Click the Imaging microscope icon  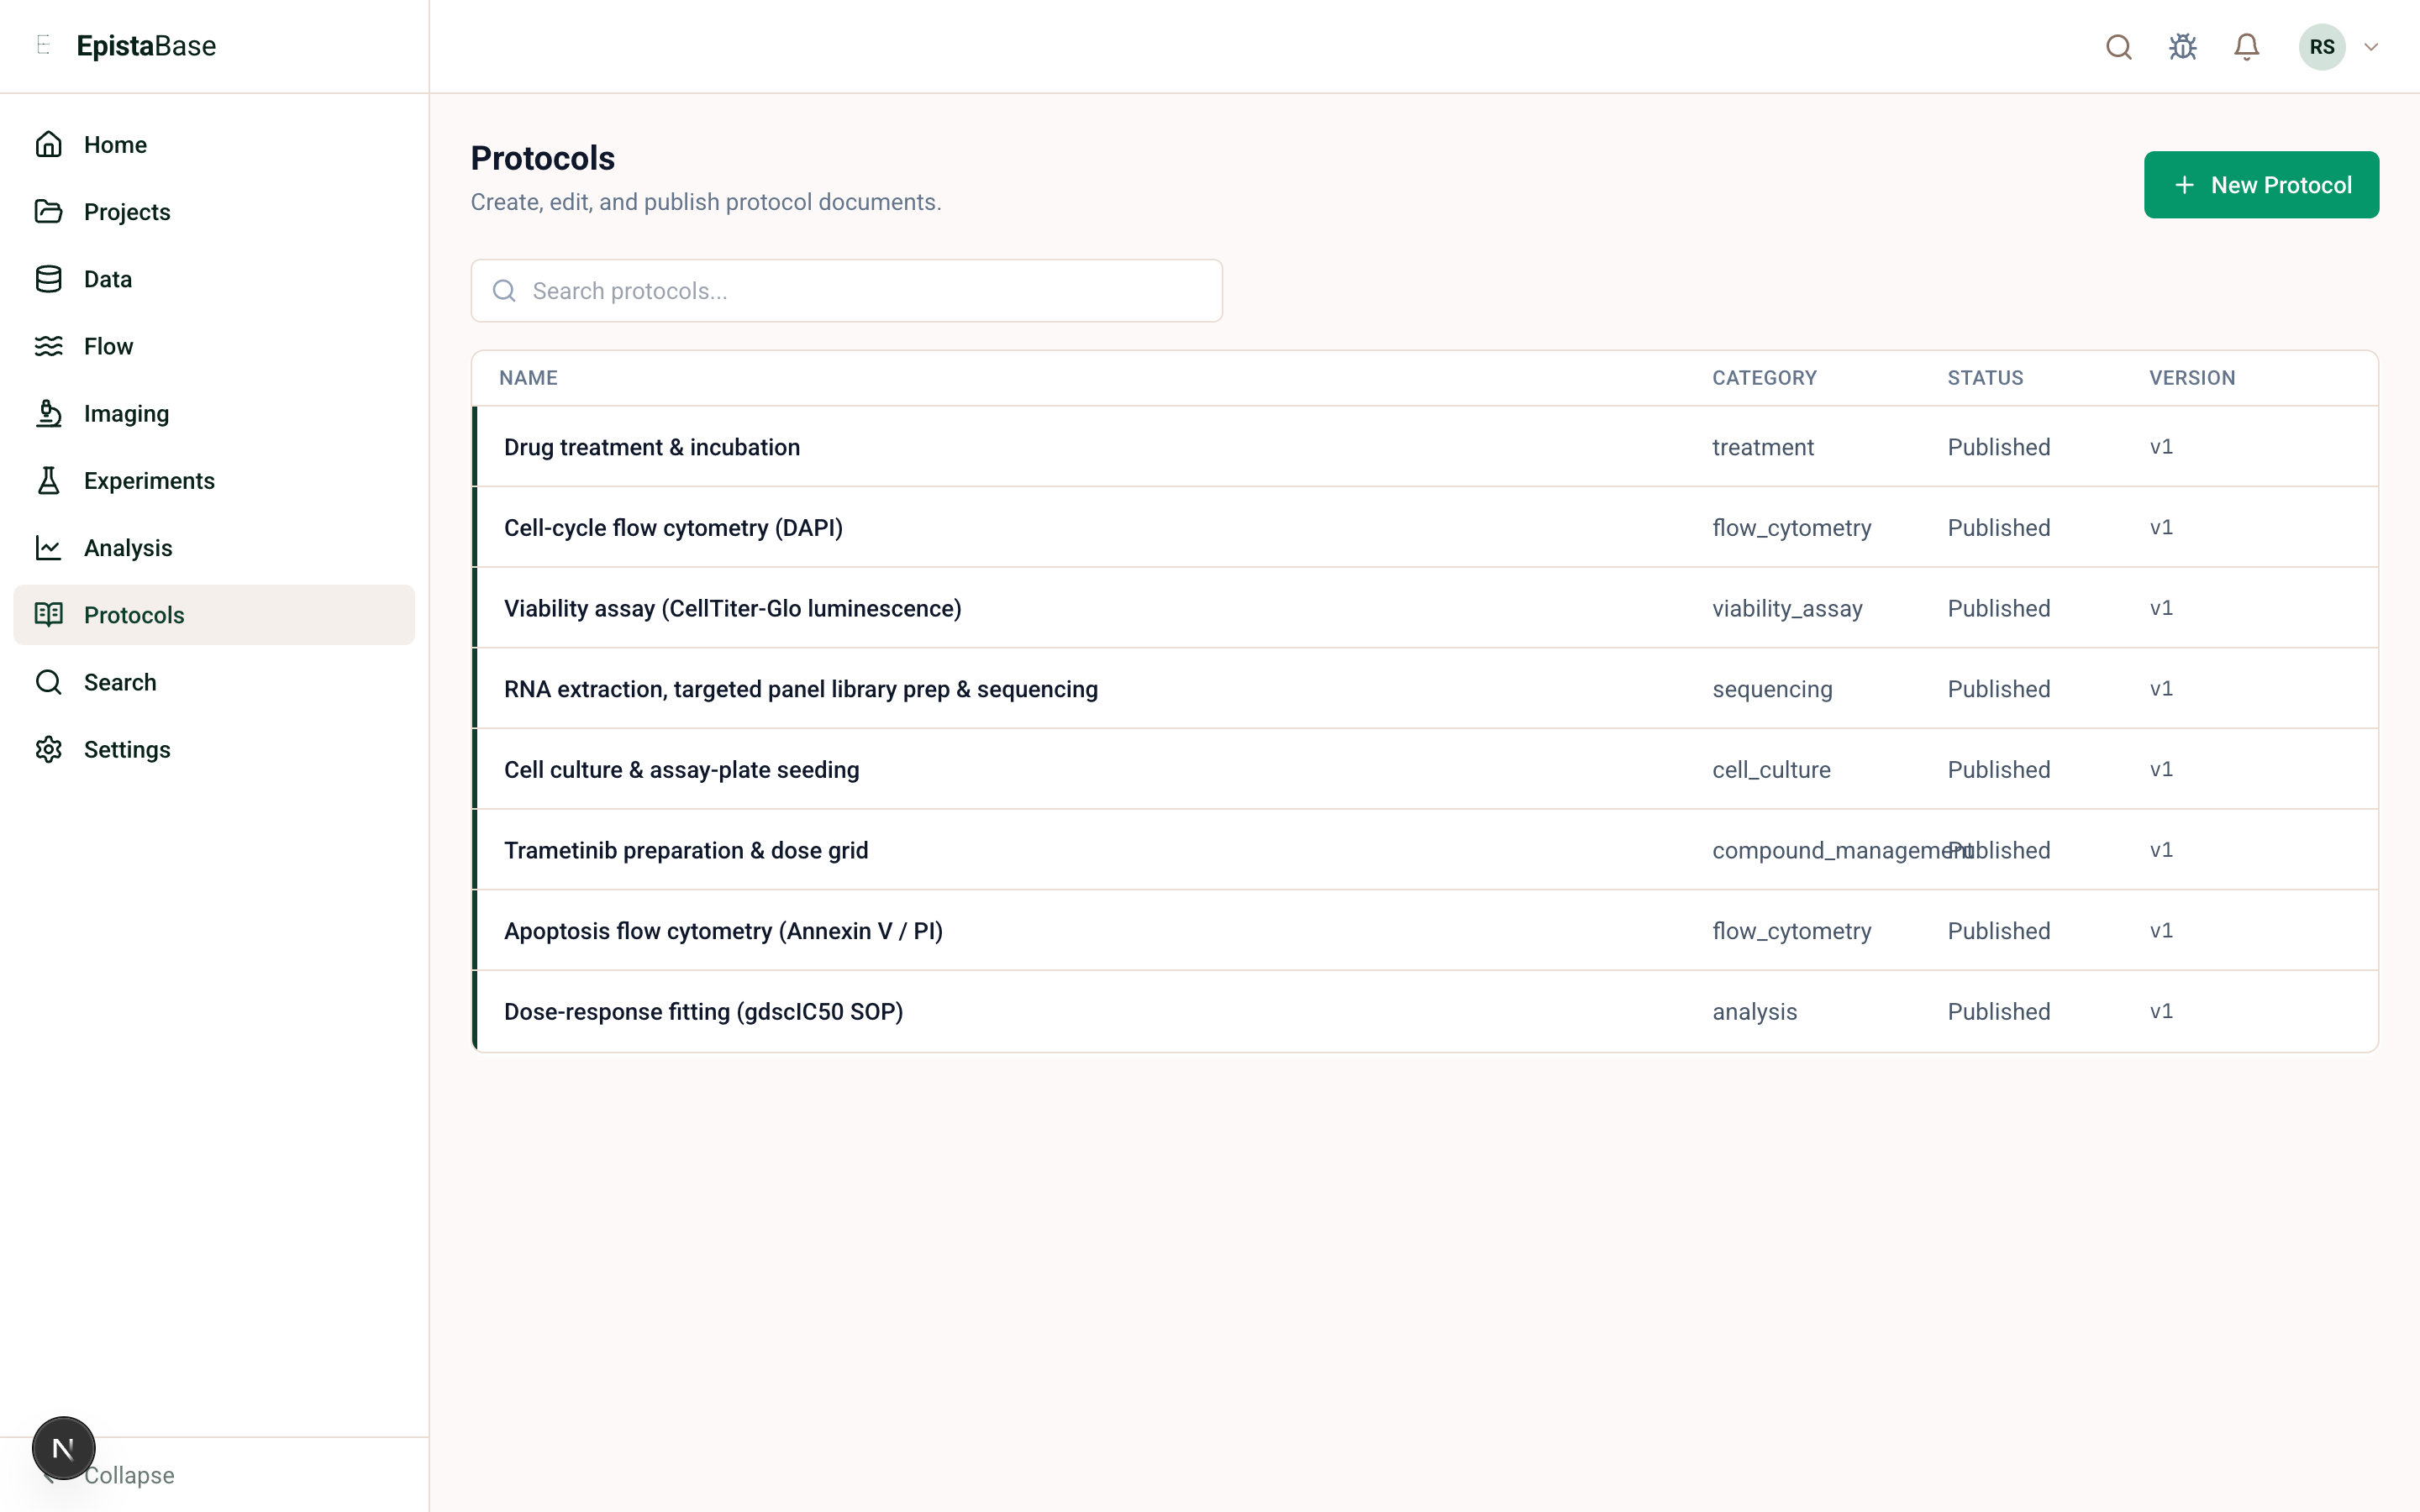coord(48,413)
